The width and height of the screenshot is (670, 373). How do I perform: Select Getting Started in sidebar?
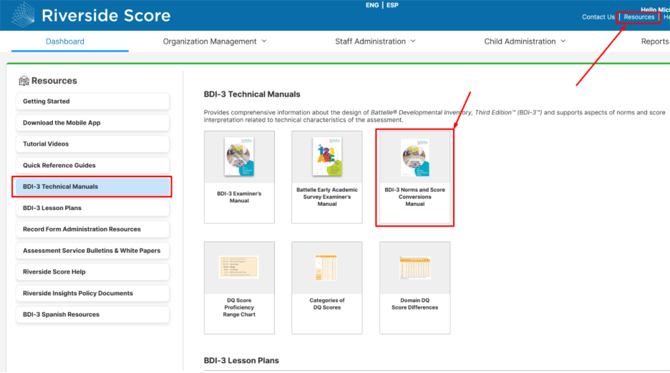(92, 101)
